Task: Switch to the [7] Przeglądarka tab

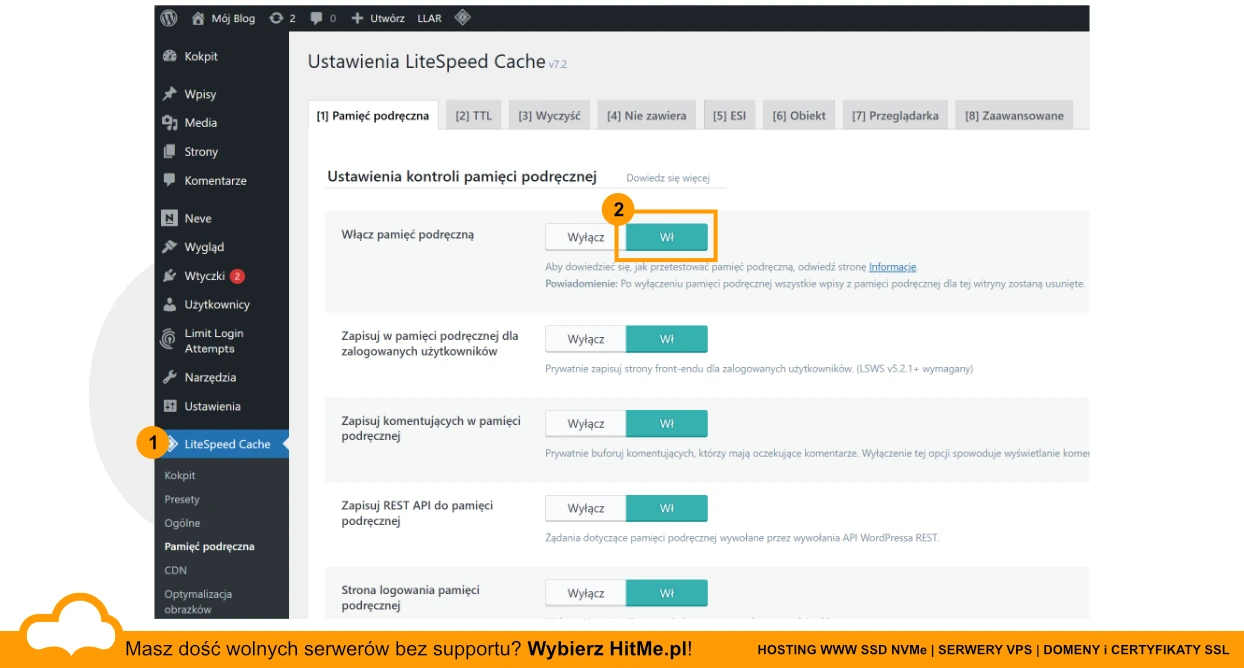Action: pos(895,115)
